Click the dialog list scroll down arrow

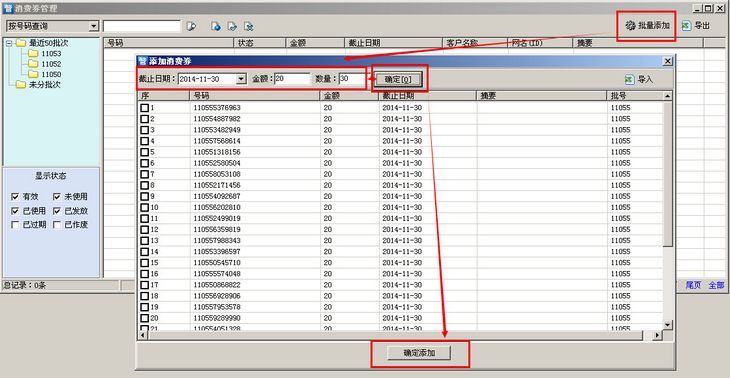668,325
